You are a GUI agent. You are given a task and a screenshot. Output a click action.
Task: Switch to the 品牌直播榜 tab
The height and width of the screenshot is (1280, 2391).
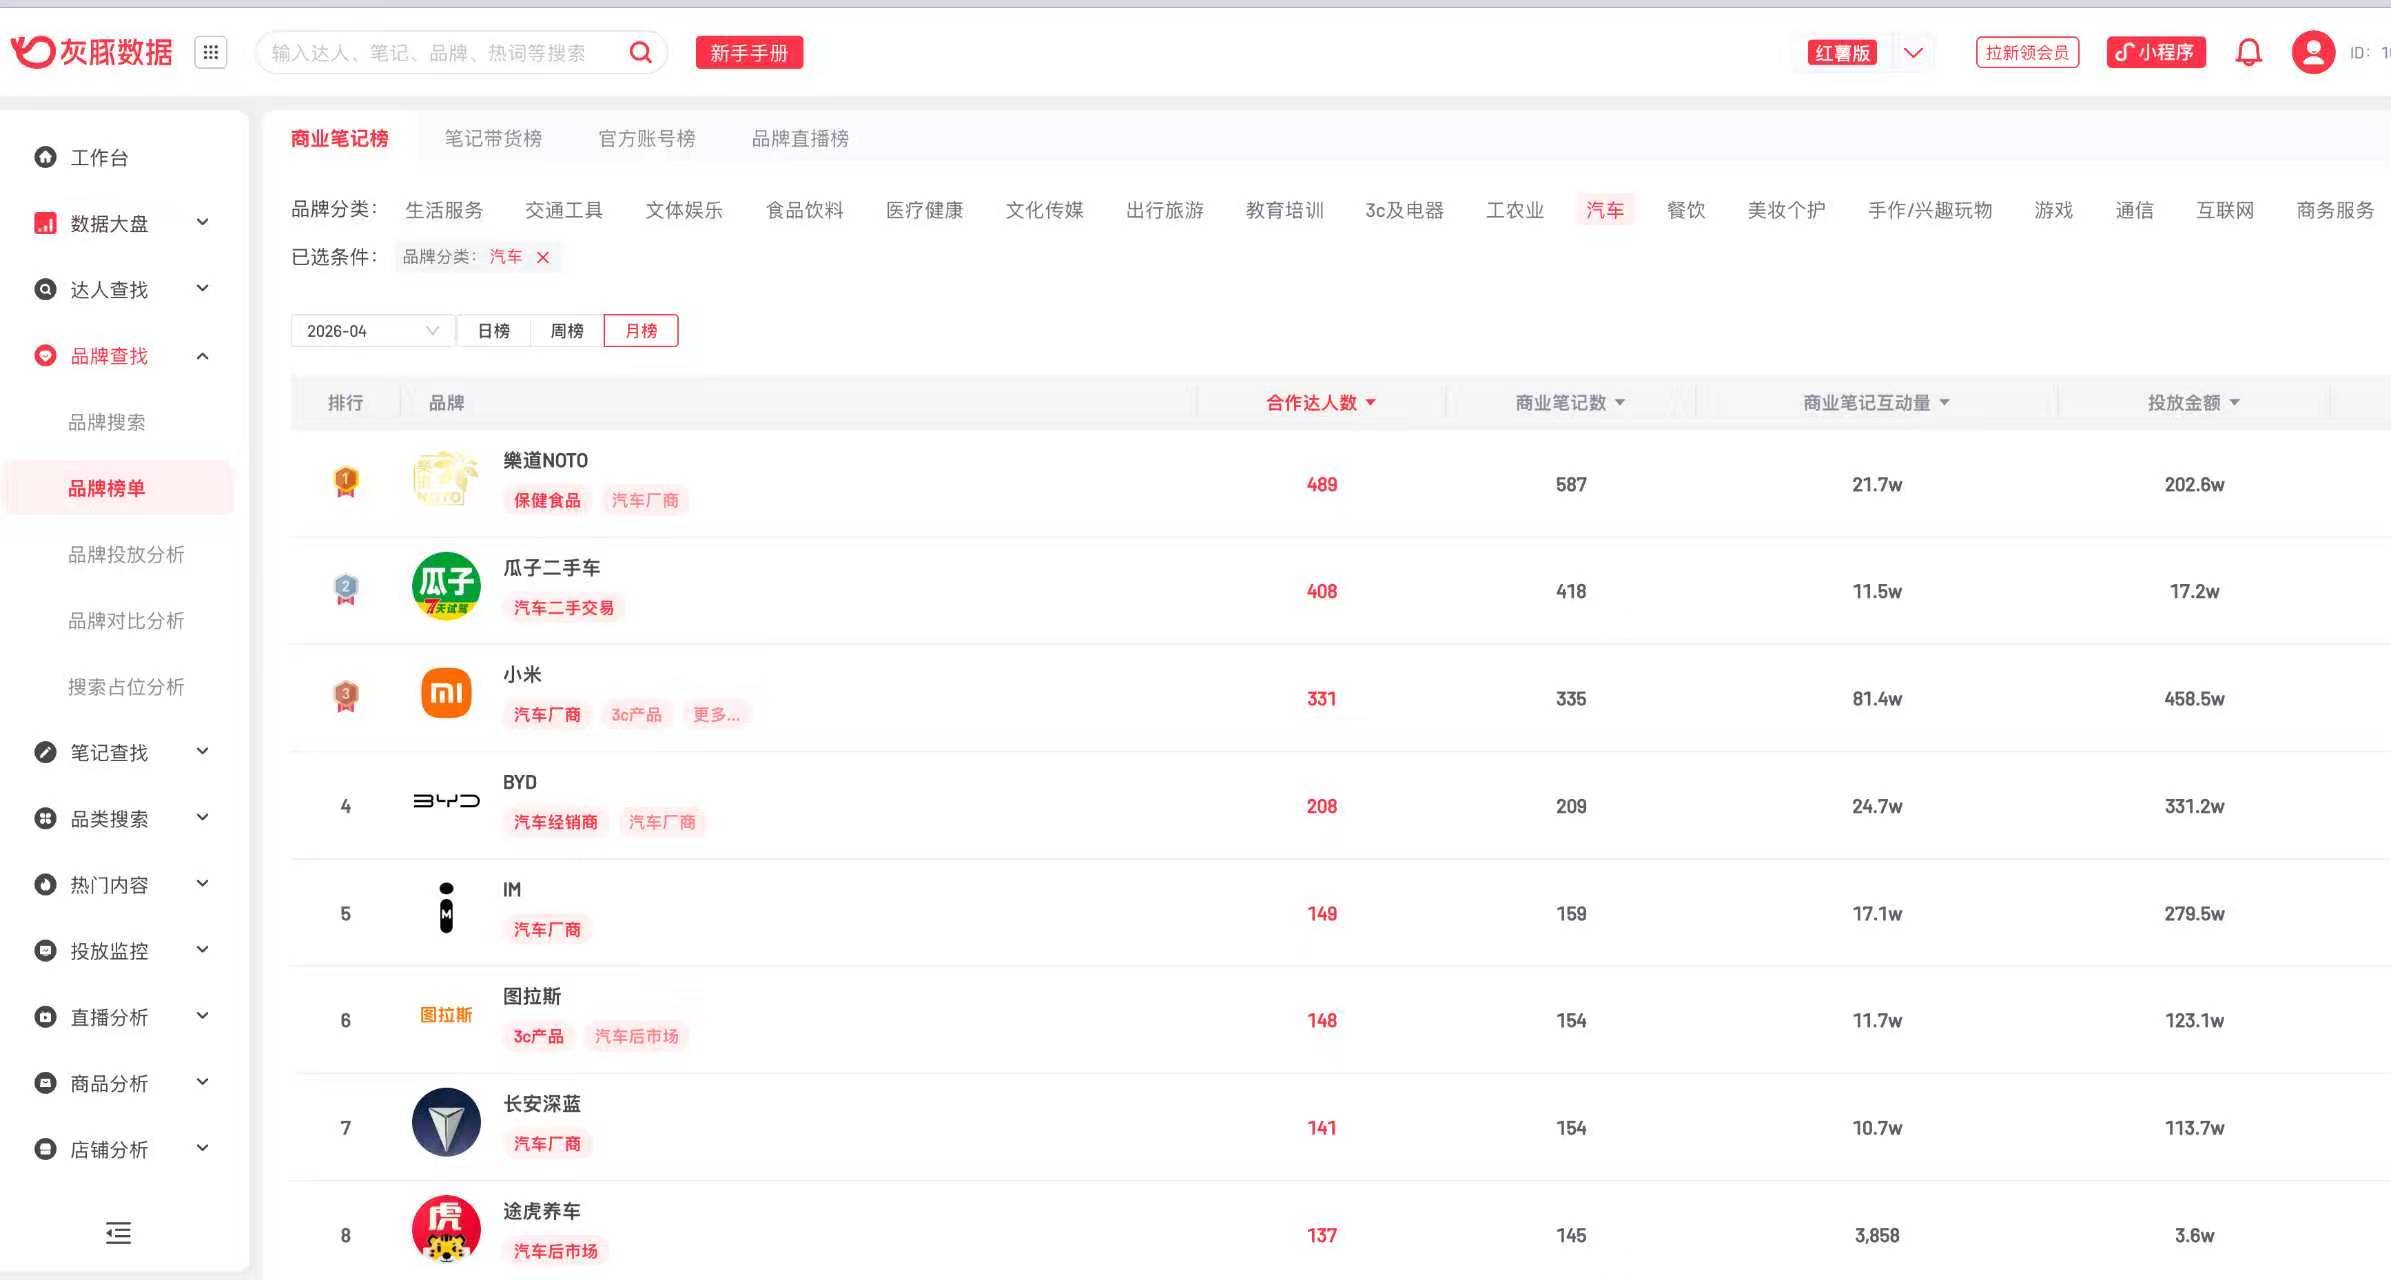[x=800, y=139]
